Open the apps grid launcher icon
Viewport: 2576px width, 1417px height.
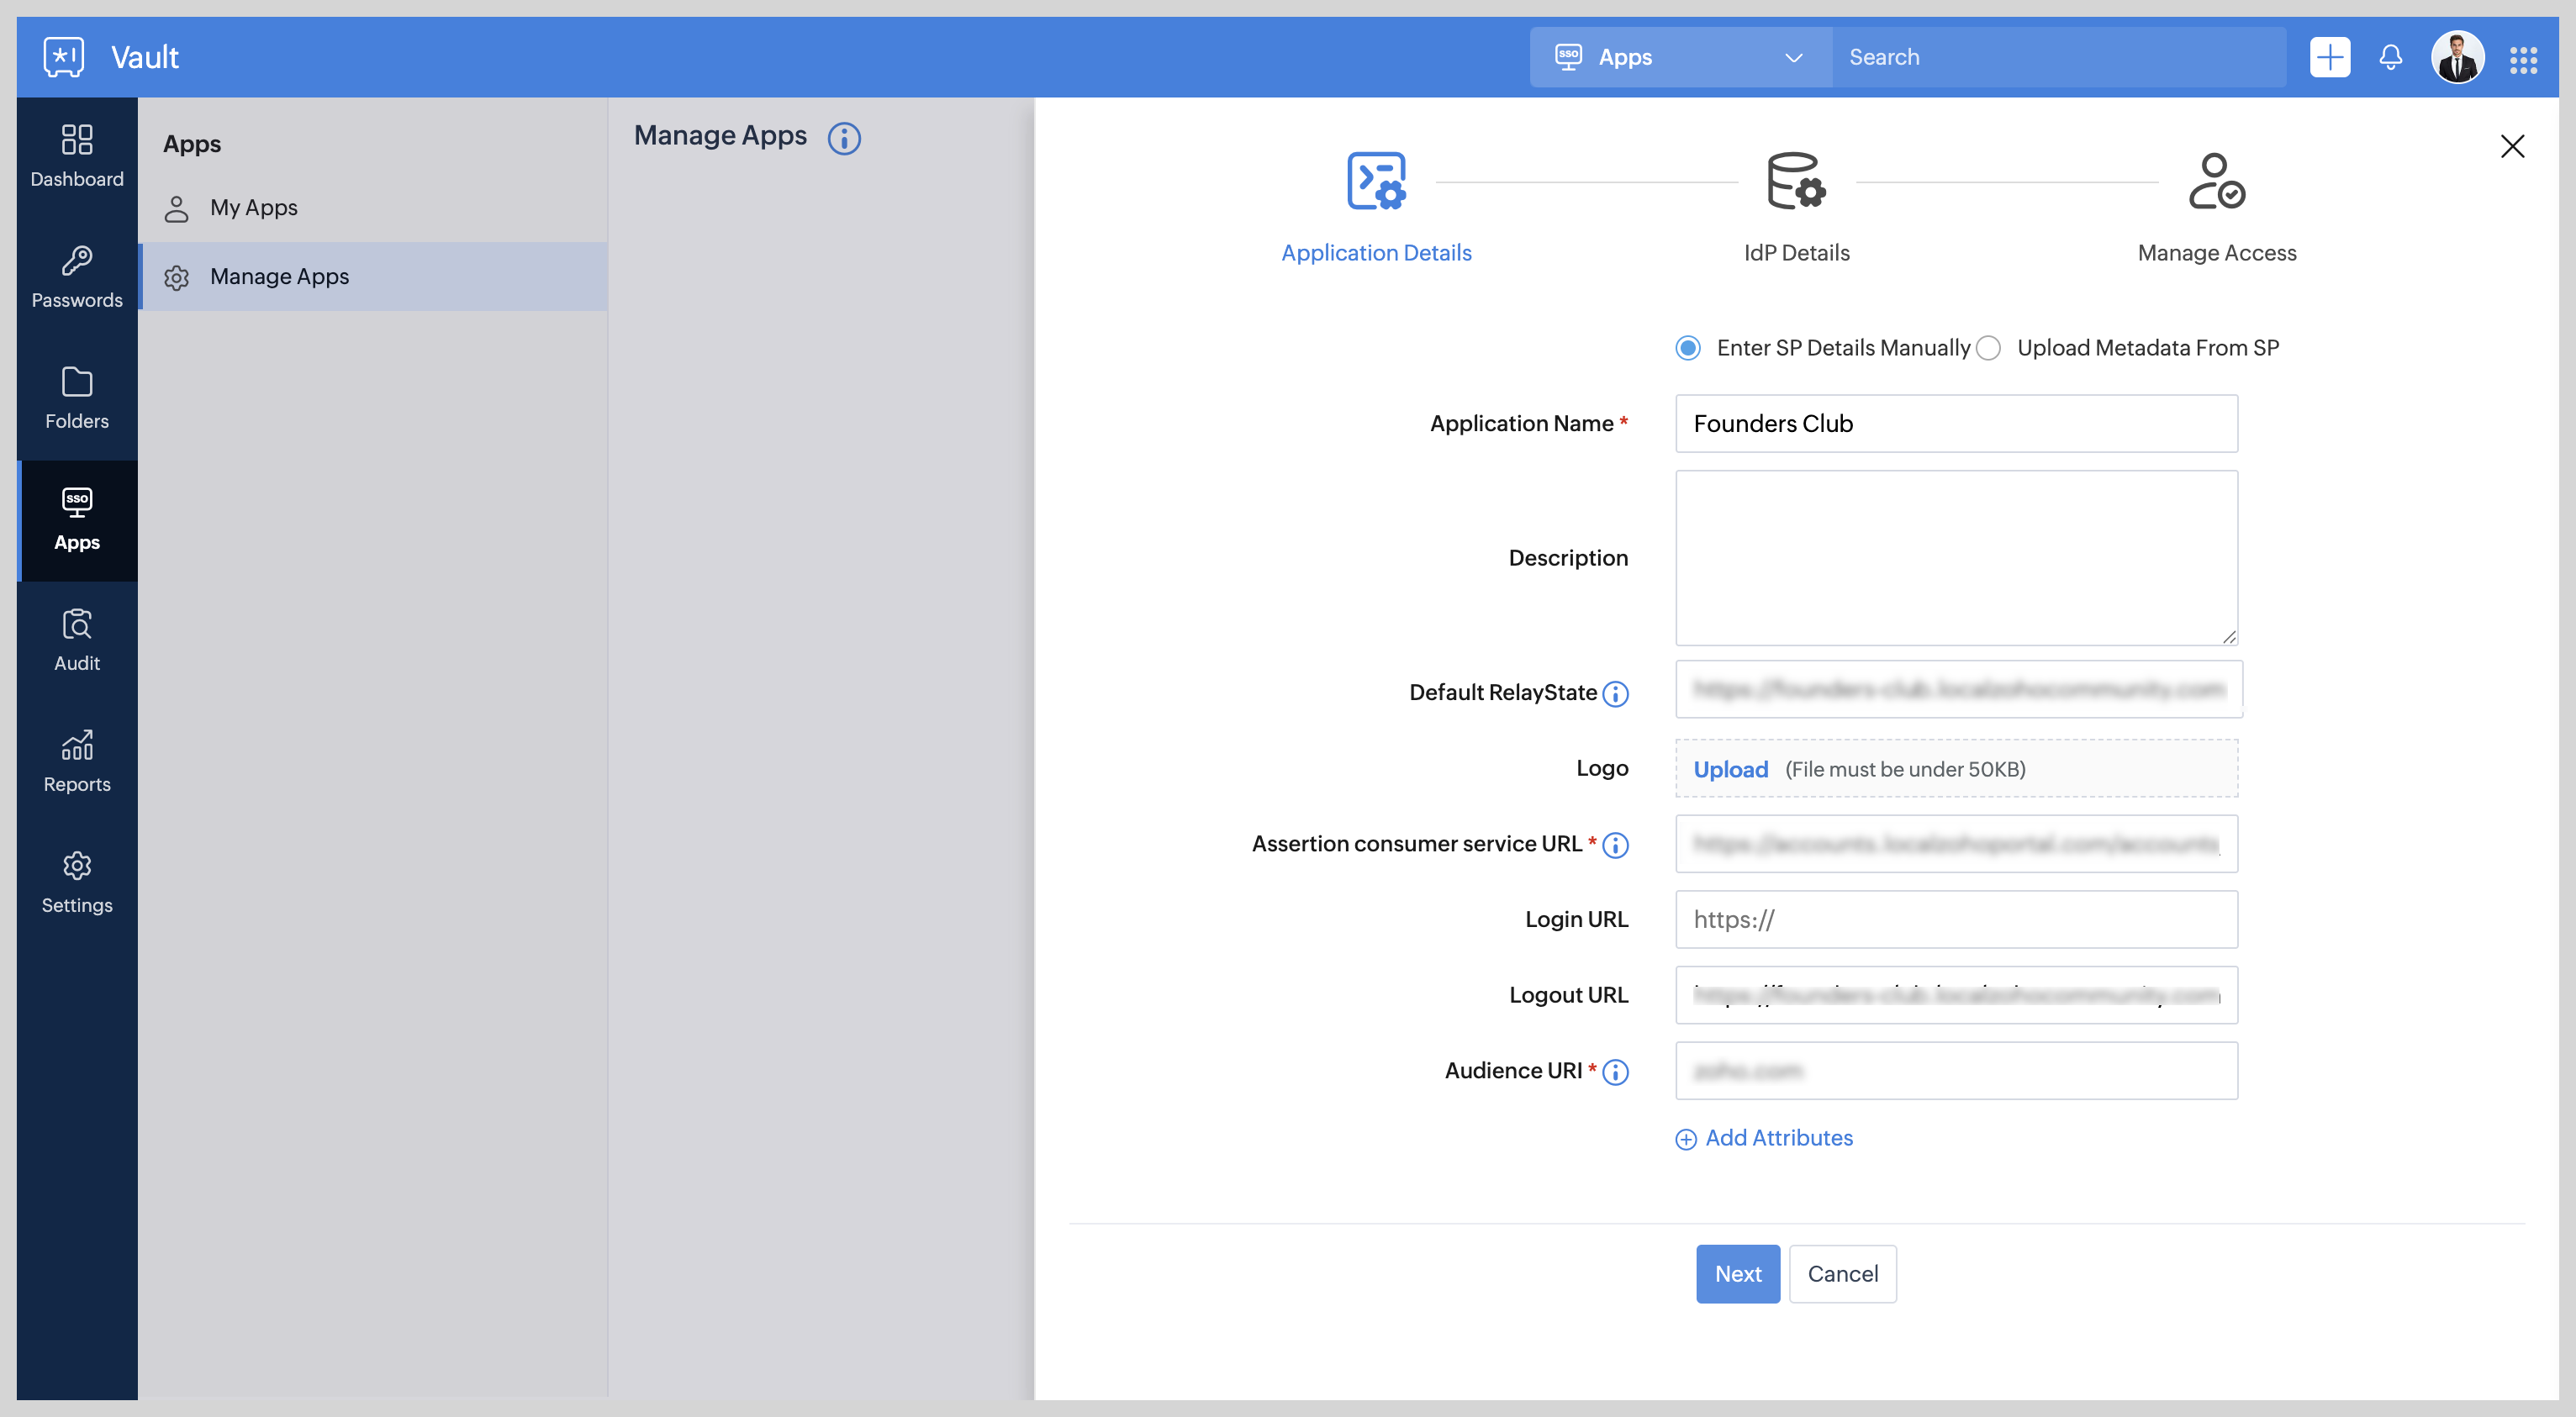2523,59
